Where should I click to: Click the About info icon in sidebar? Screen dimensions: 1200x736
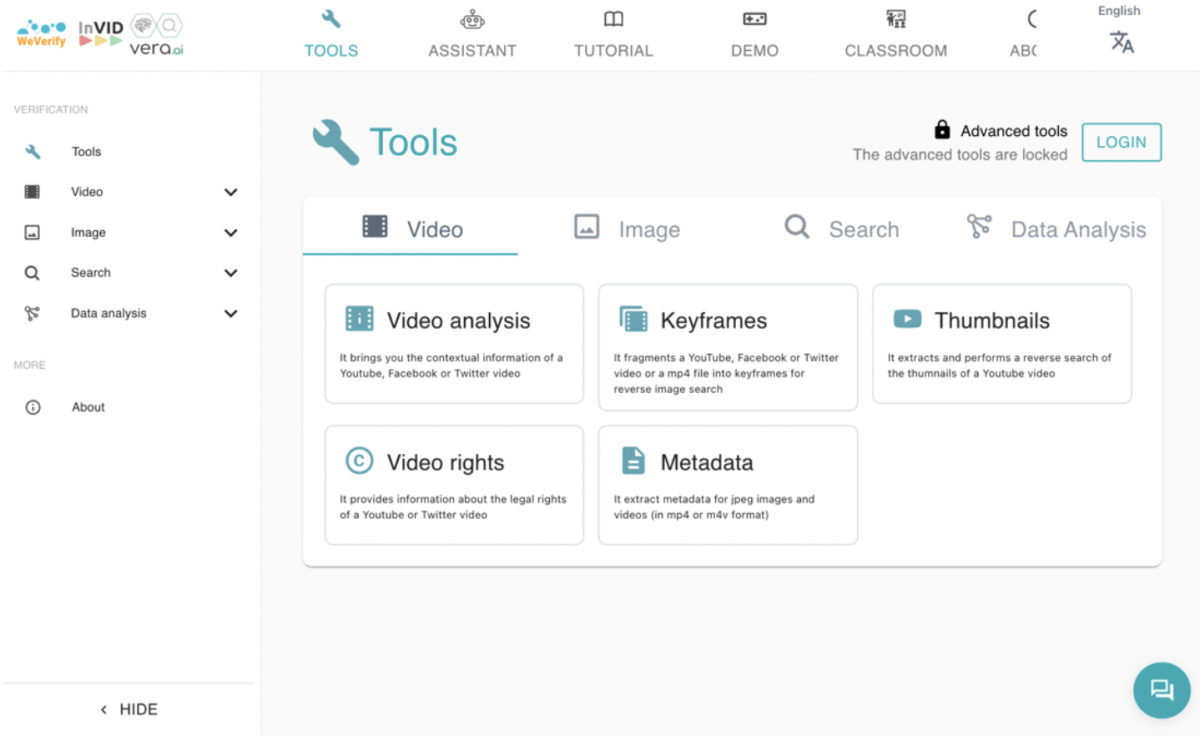33,407
